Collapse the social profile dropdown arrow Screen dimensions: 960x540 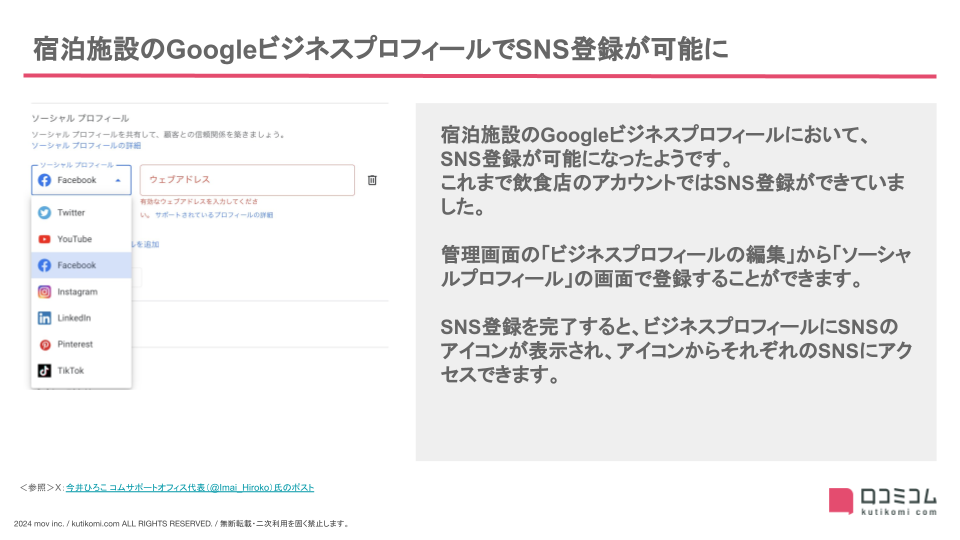119,180
